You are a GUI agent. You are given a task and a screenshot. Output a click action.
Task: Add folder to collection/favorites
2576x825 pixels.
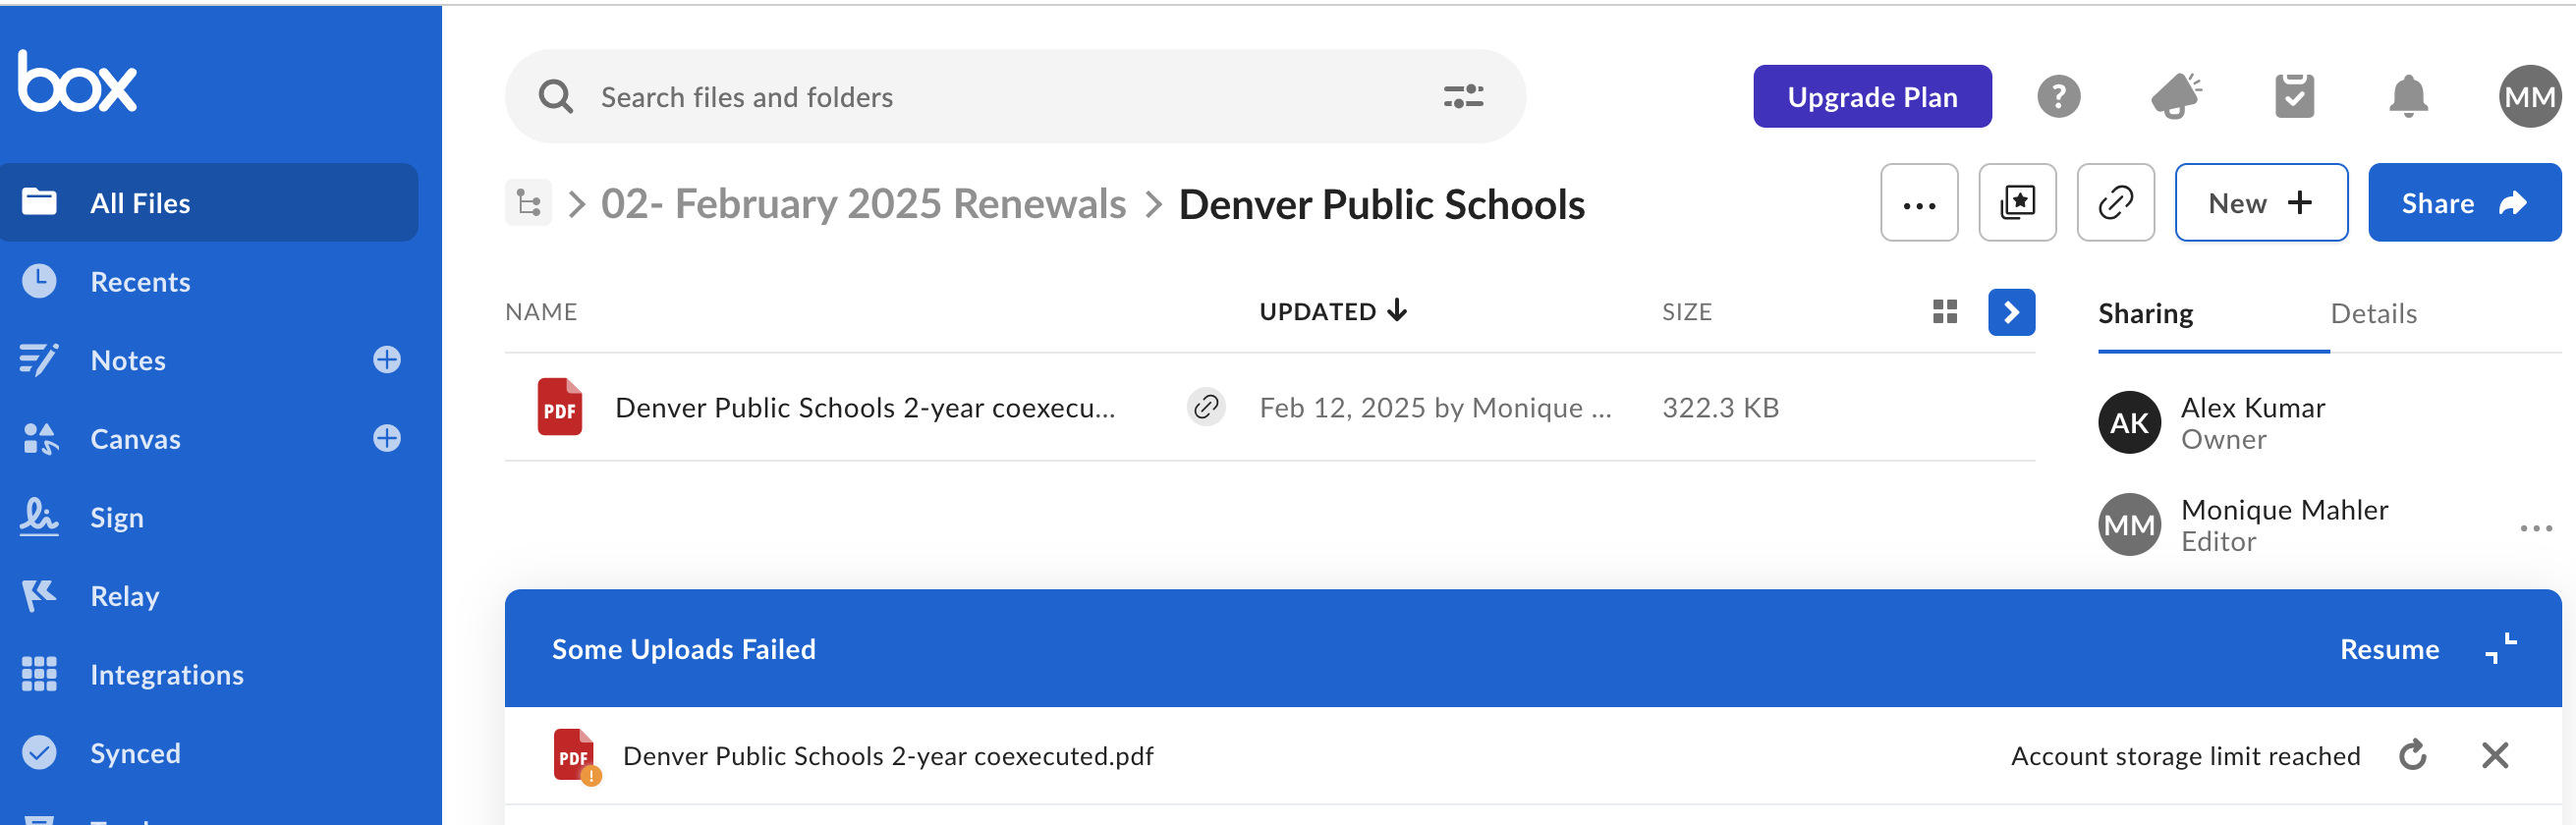tap(2017, 203)
